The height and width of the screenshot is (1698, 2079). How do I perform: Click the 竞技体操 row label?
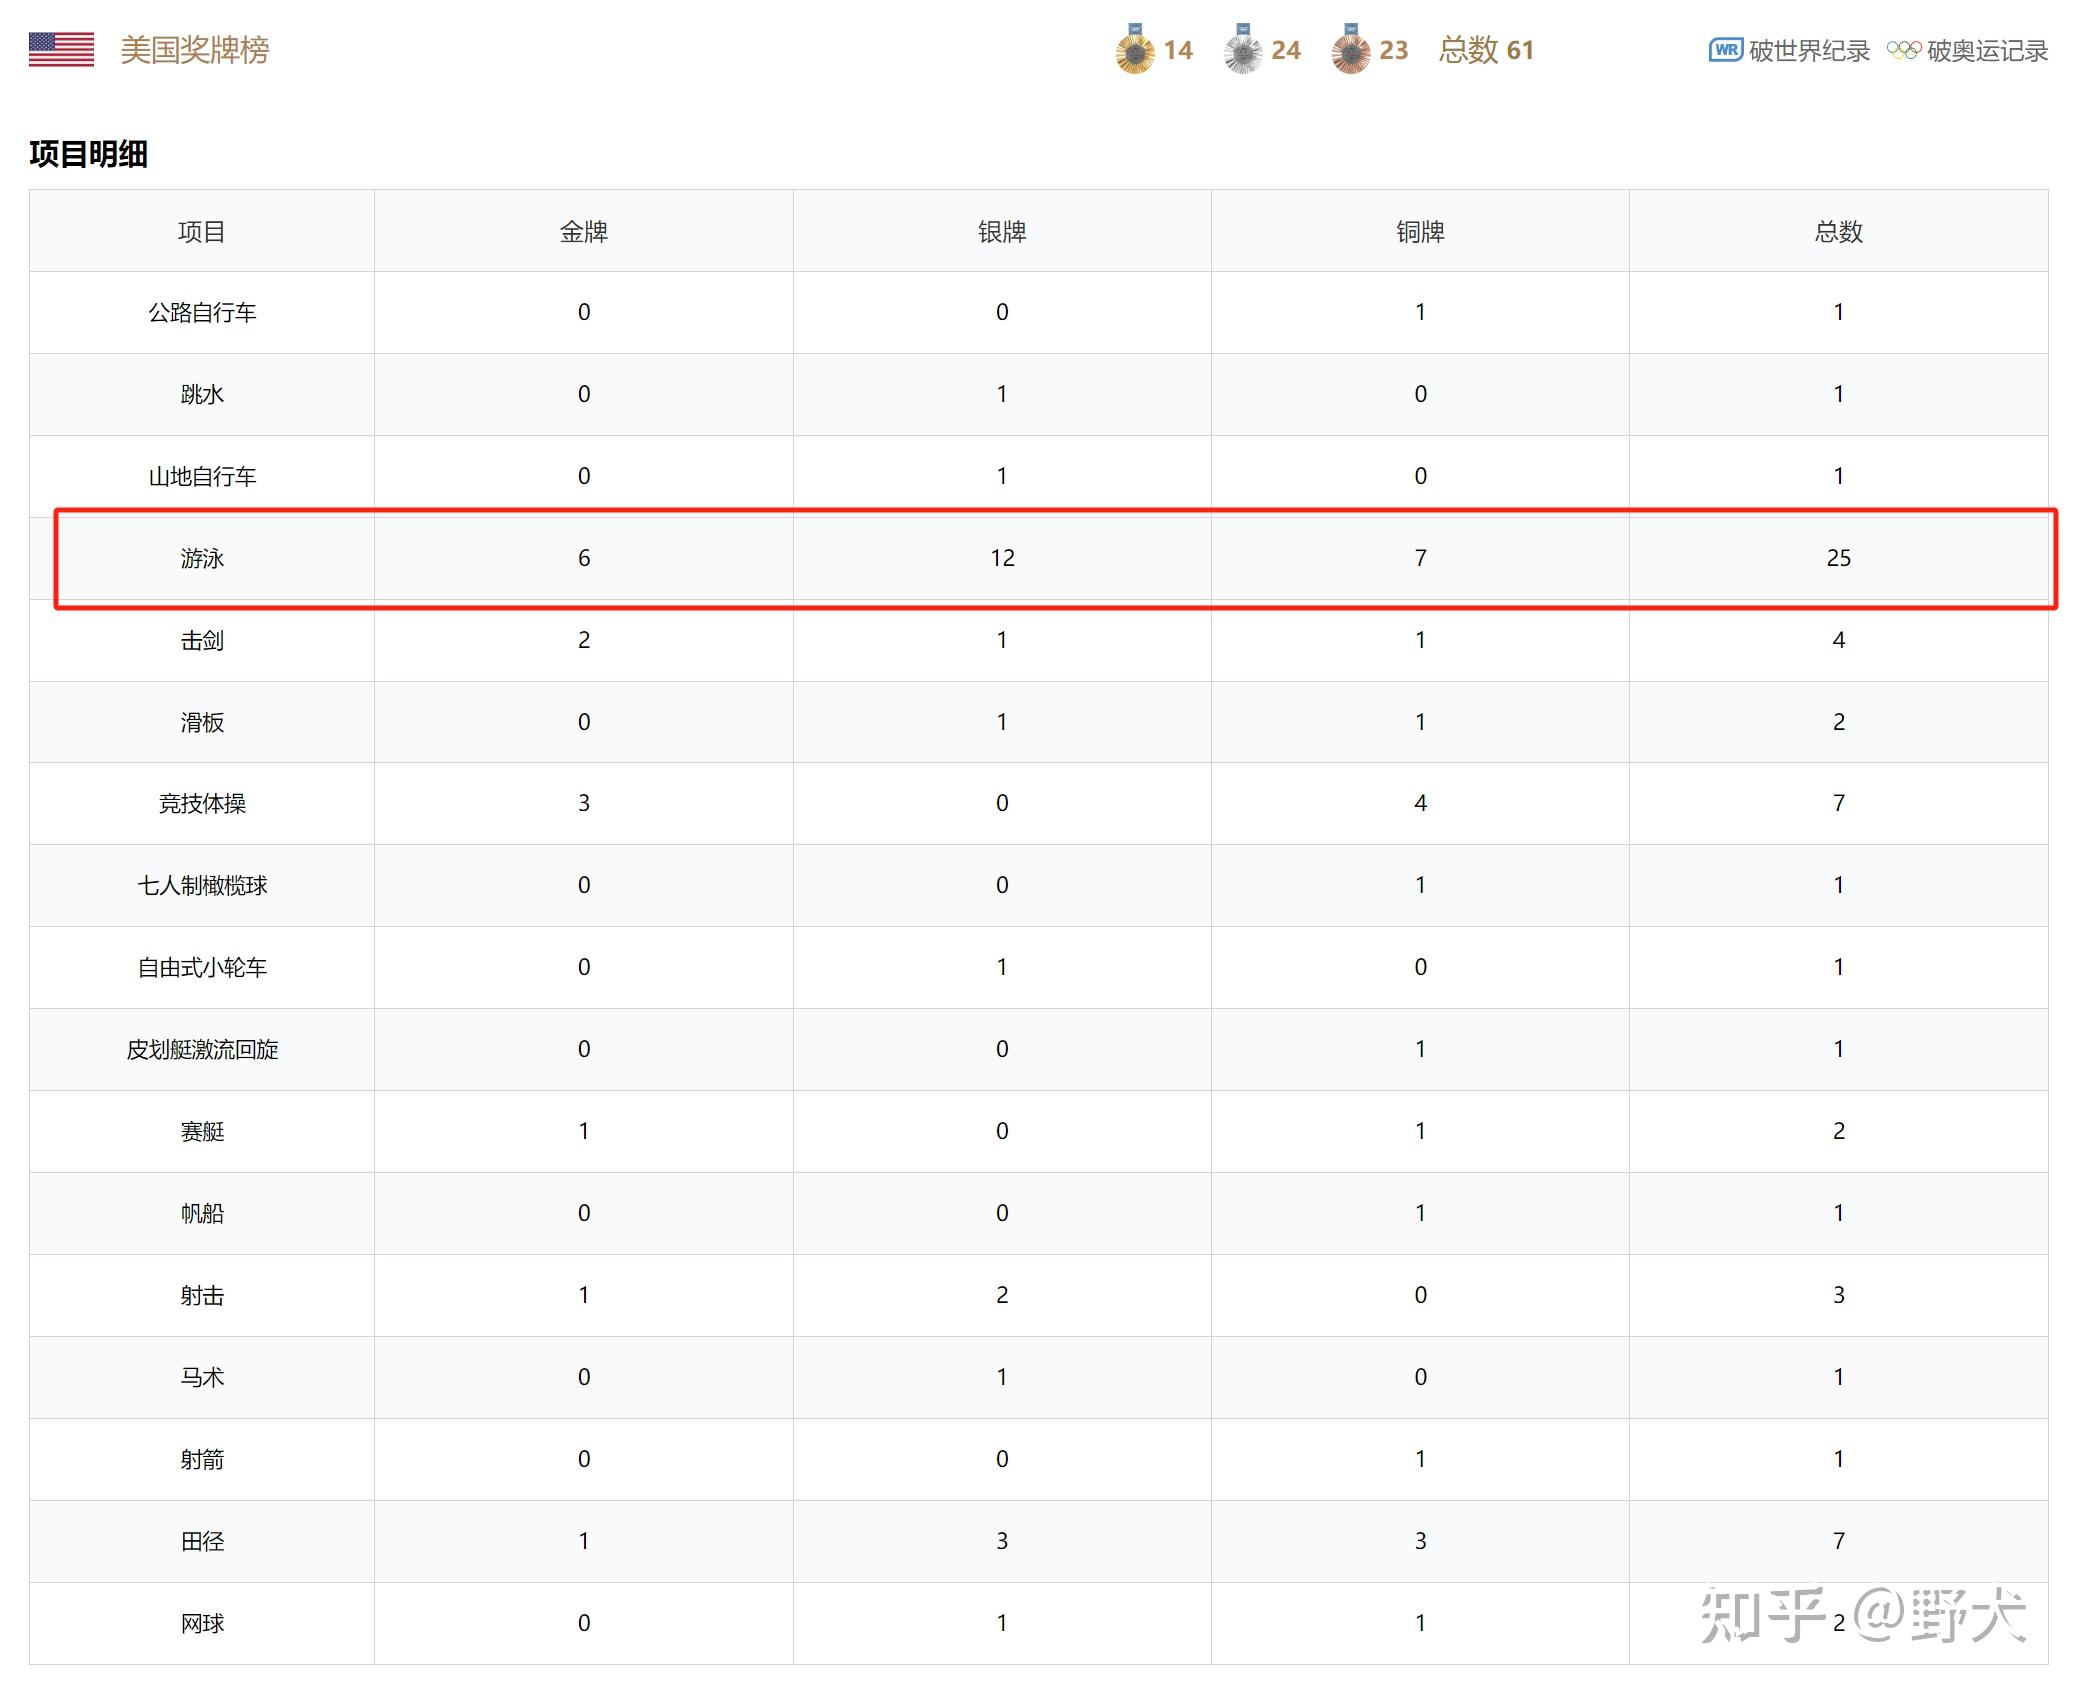[202, 803]
